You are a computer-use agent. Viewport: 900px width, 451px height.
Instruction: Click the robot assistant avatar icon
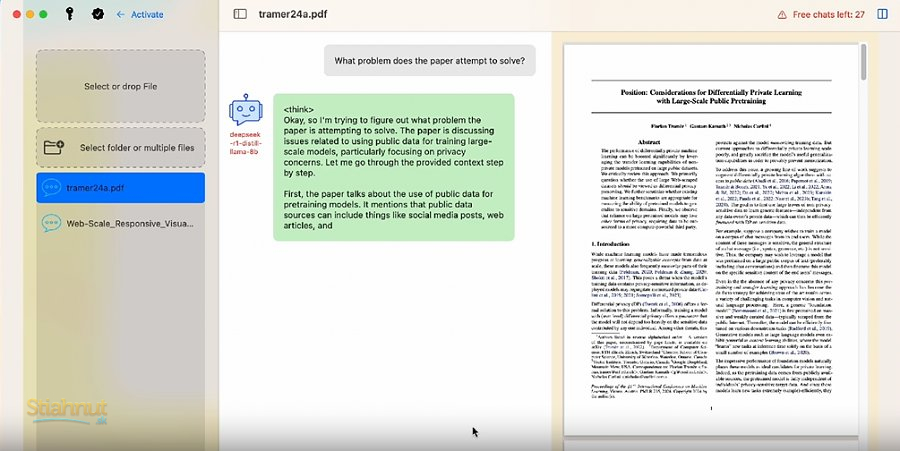click(x=245, y=110)
